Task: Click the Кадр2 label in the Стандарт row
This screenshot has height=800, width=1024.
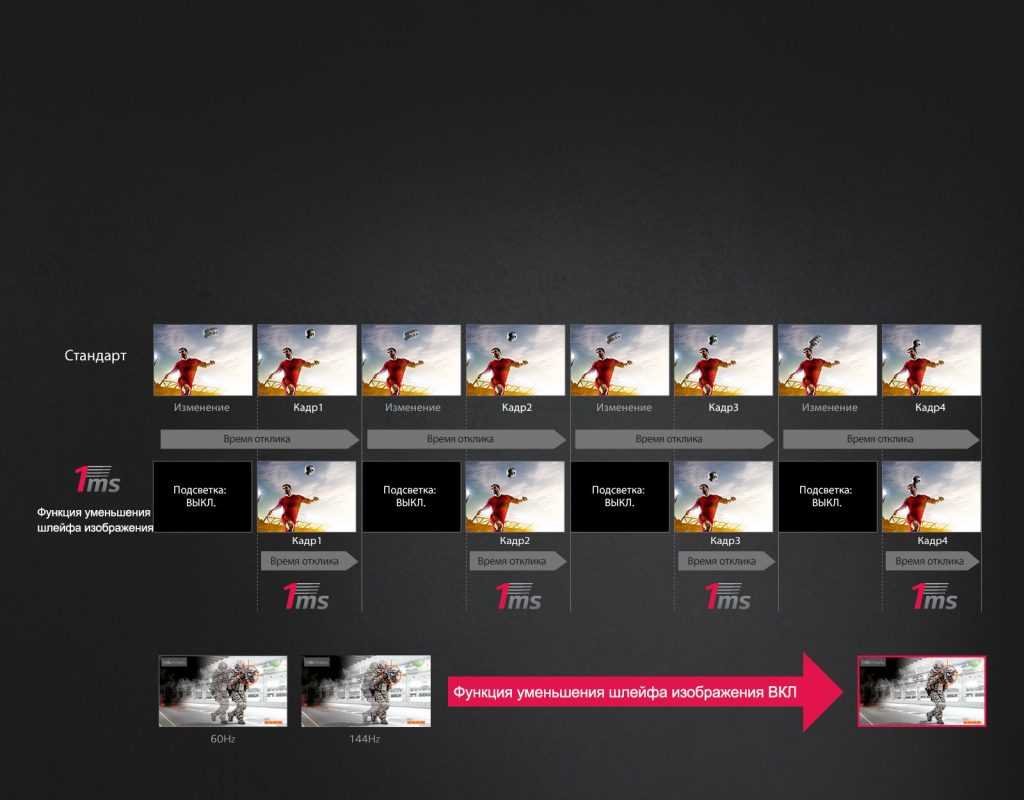Action: [516, 408]
